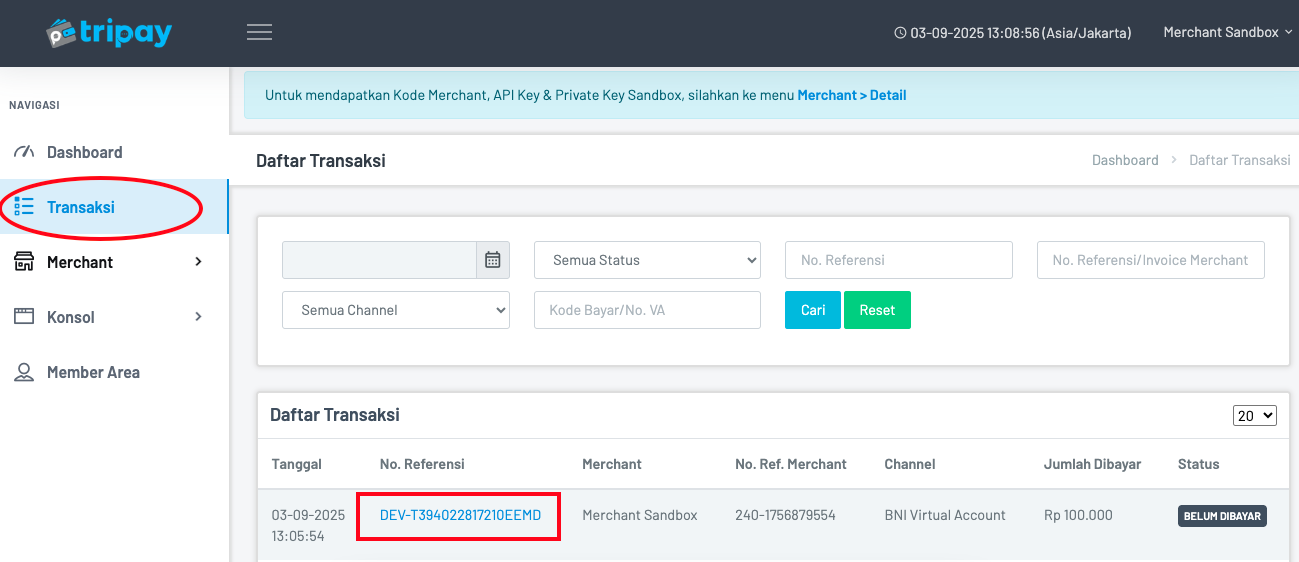The image size is (1299, 562).
Task: Click the Merchant store icon
Action: coord(24,262)
